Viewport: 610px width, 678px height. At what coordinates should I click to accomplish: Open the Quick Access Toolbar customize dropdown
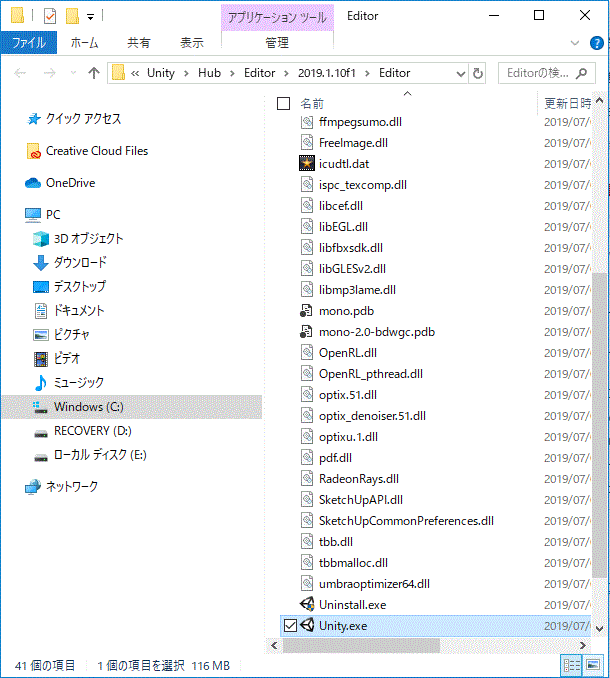tap(91, 16)
